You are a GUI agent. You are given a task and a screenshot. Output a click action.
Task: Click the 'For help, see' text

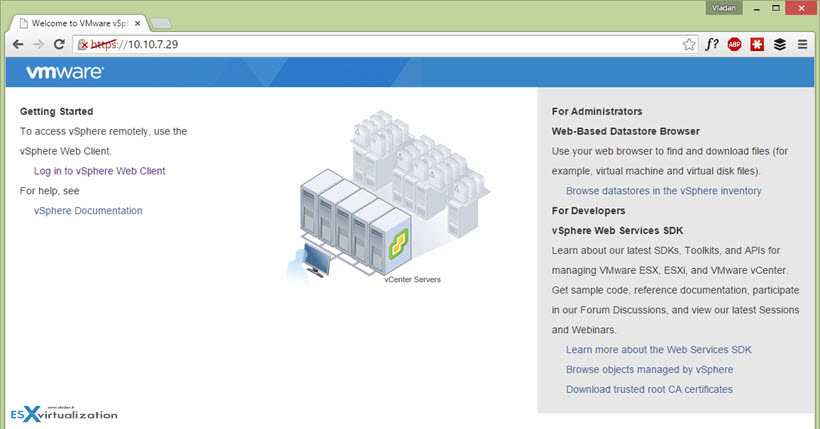point(50,191)
